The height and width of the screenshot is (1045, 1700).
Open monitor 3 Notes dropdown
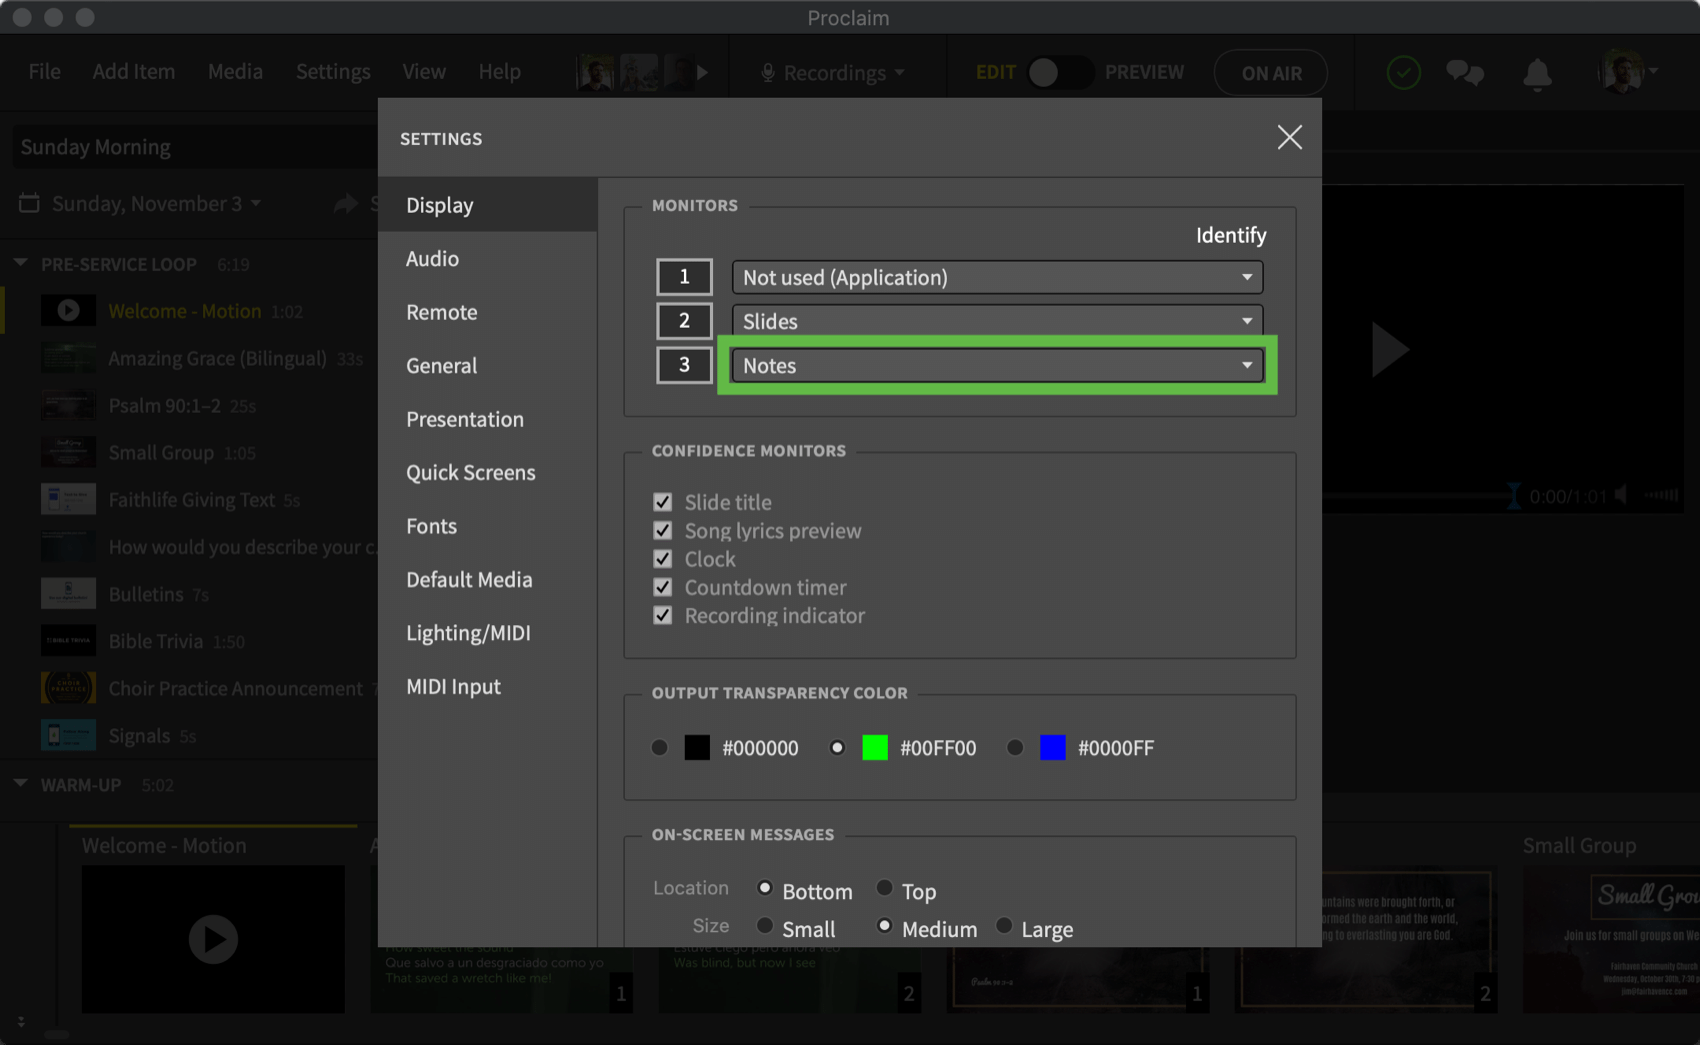click(997, 365)
